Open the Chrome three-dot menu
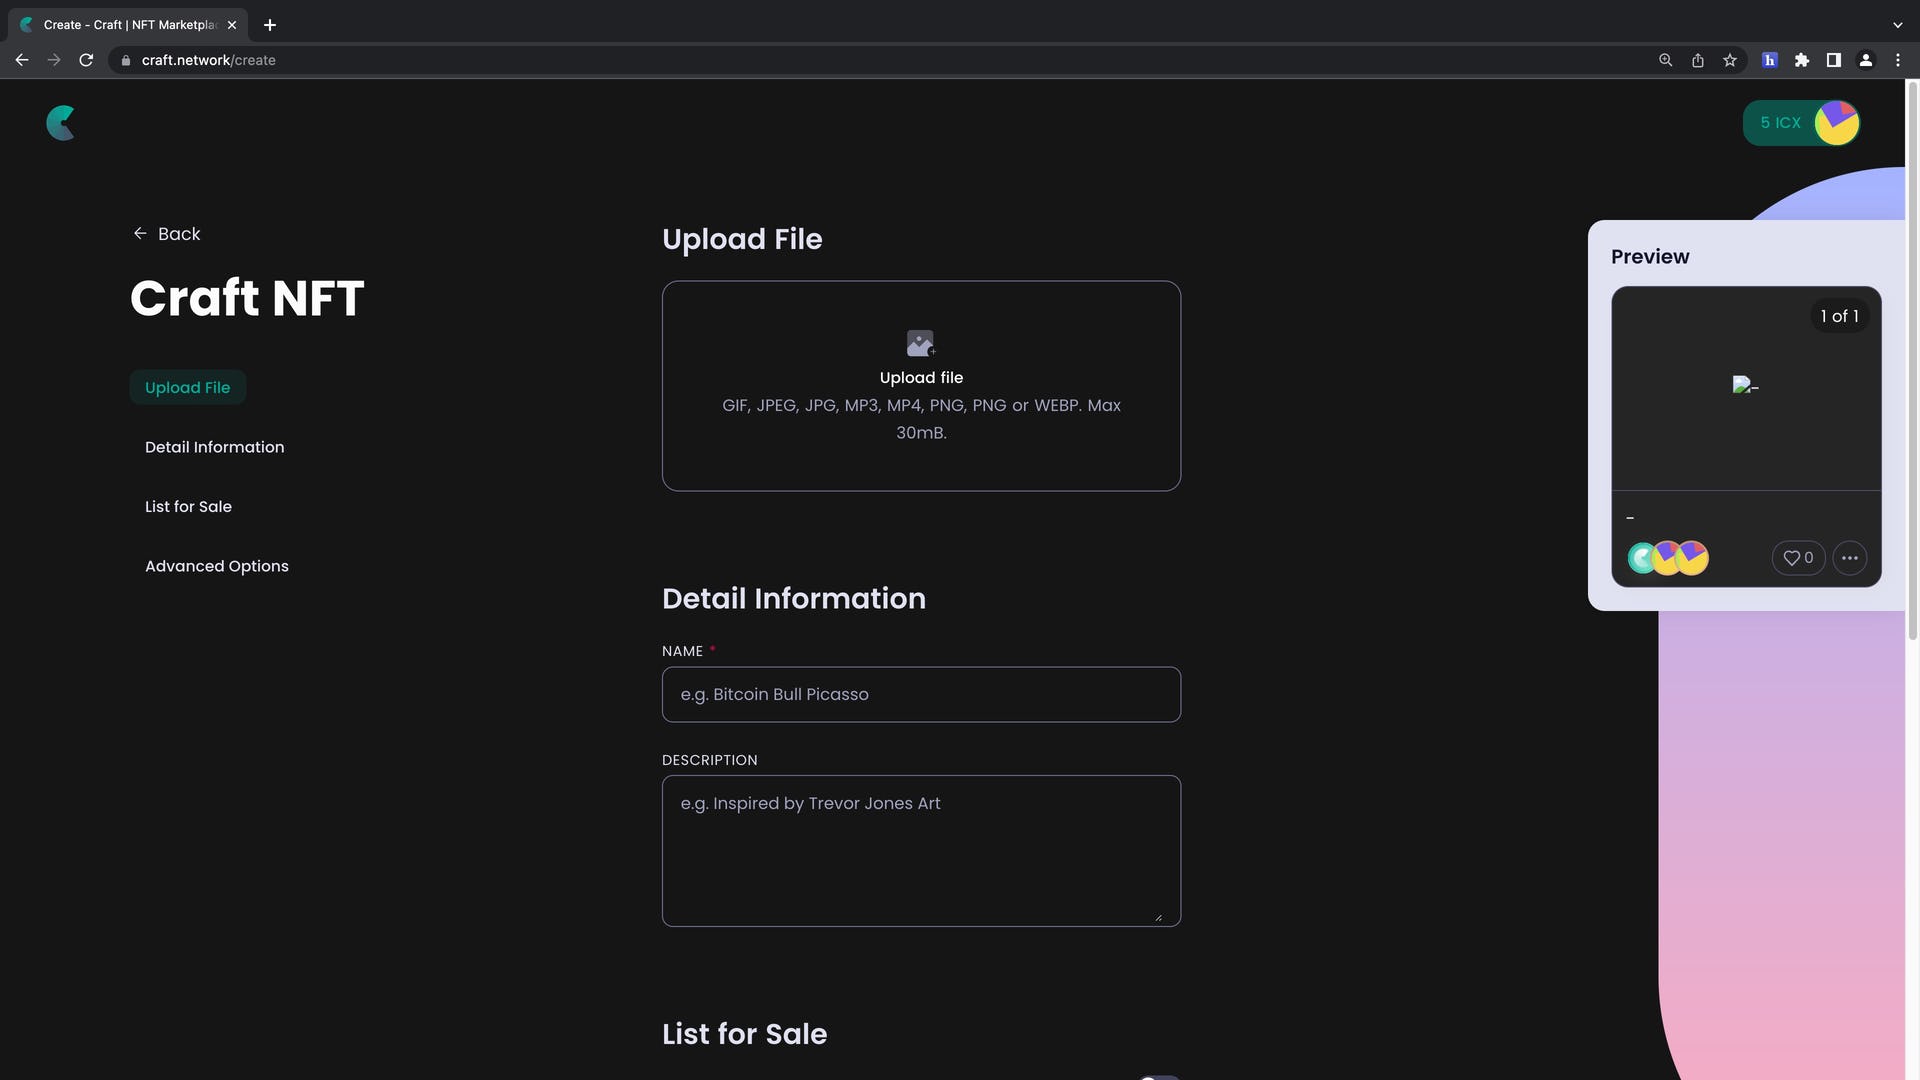Image resolution: width=1920 pixels, height=1080 pixels. coord(1897,60)
